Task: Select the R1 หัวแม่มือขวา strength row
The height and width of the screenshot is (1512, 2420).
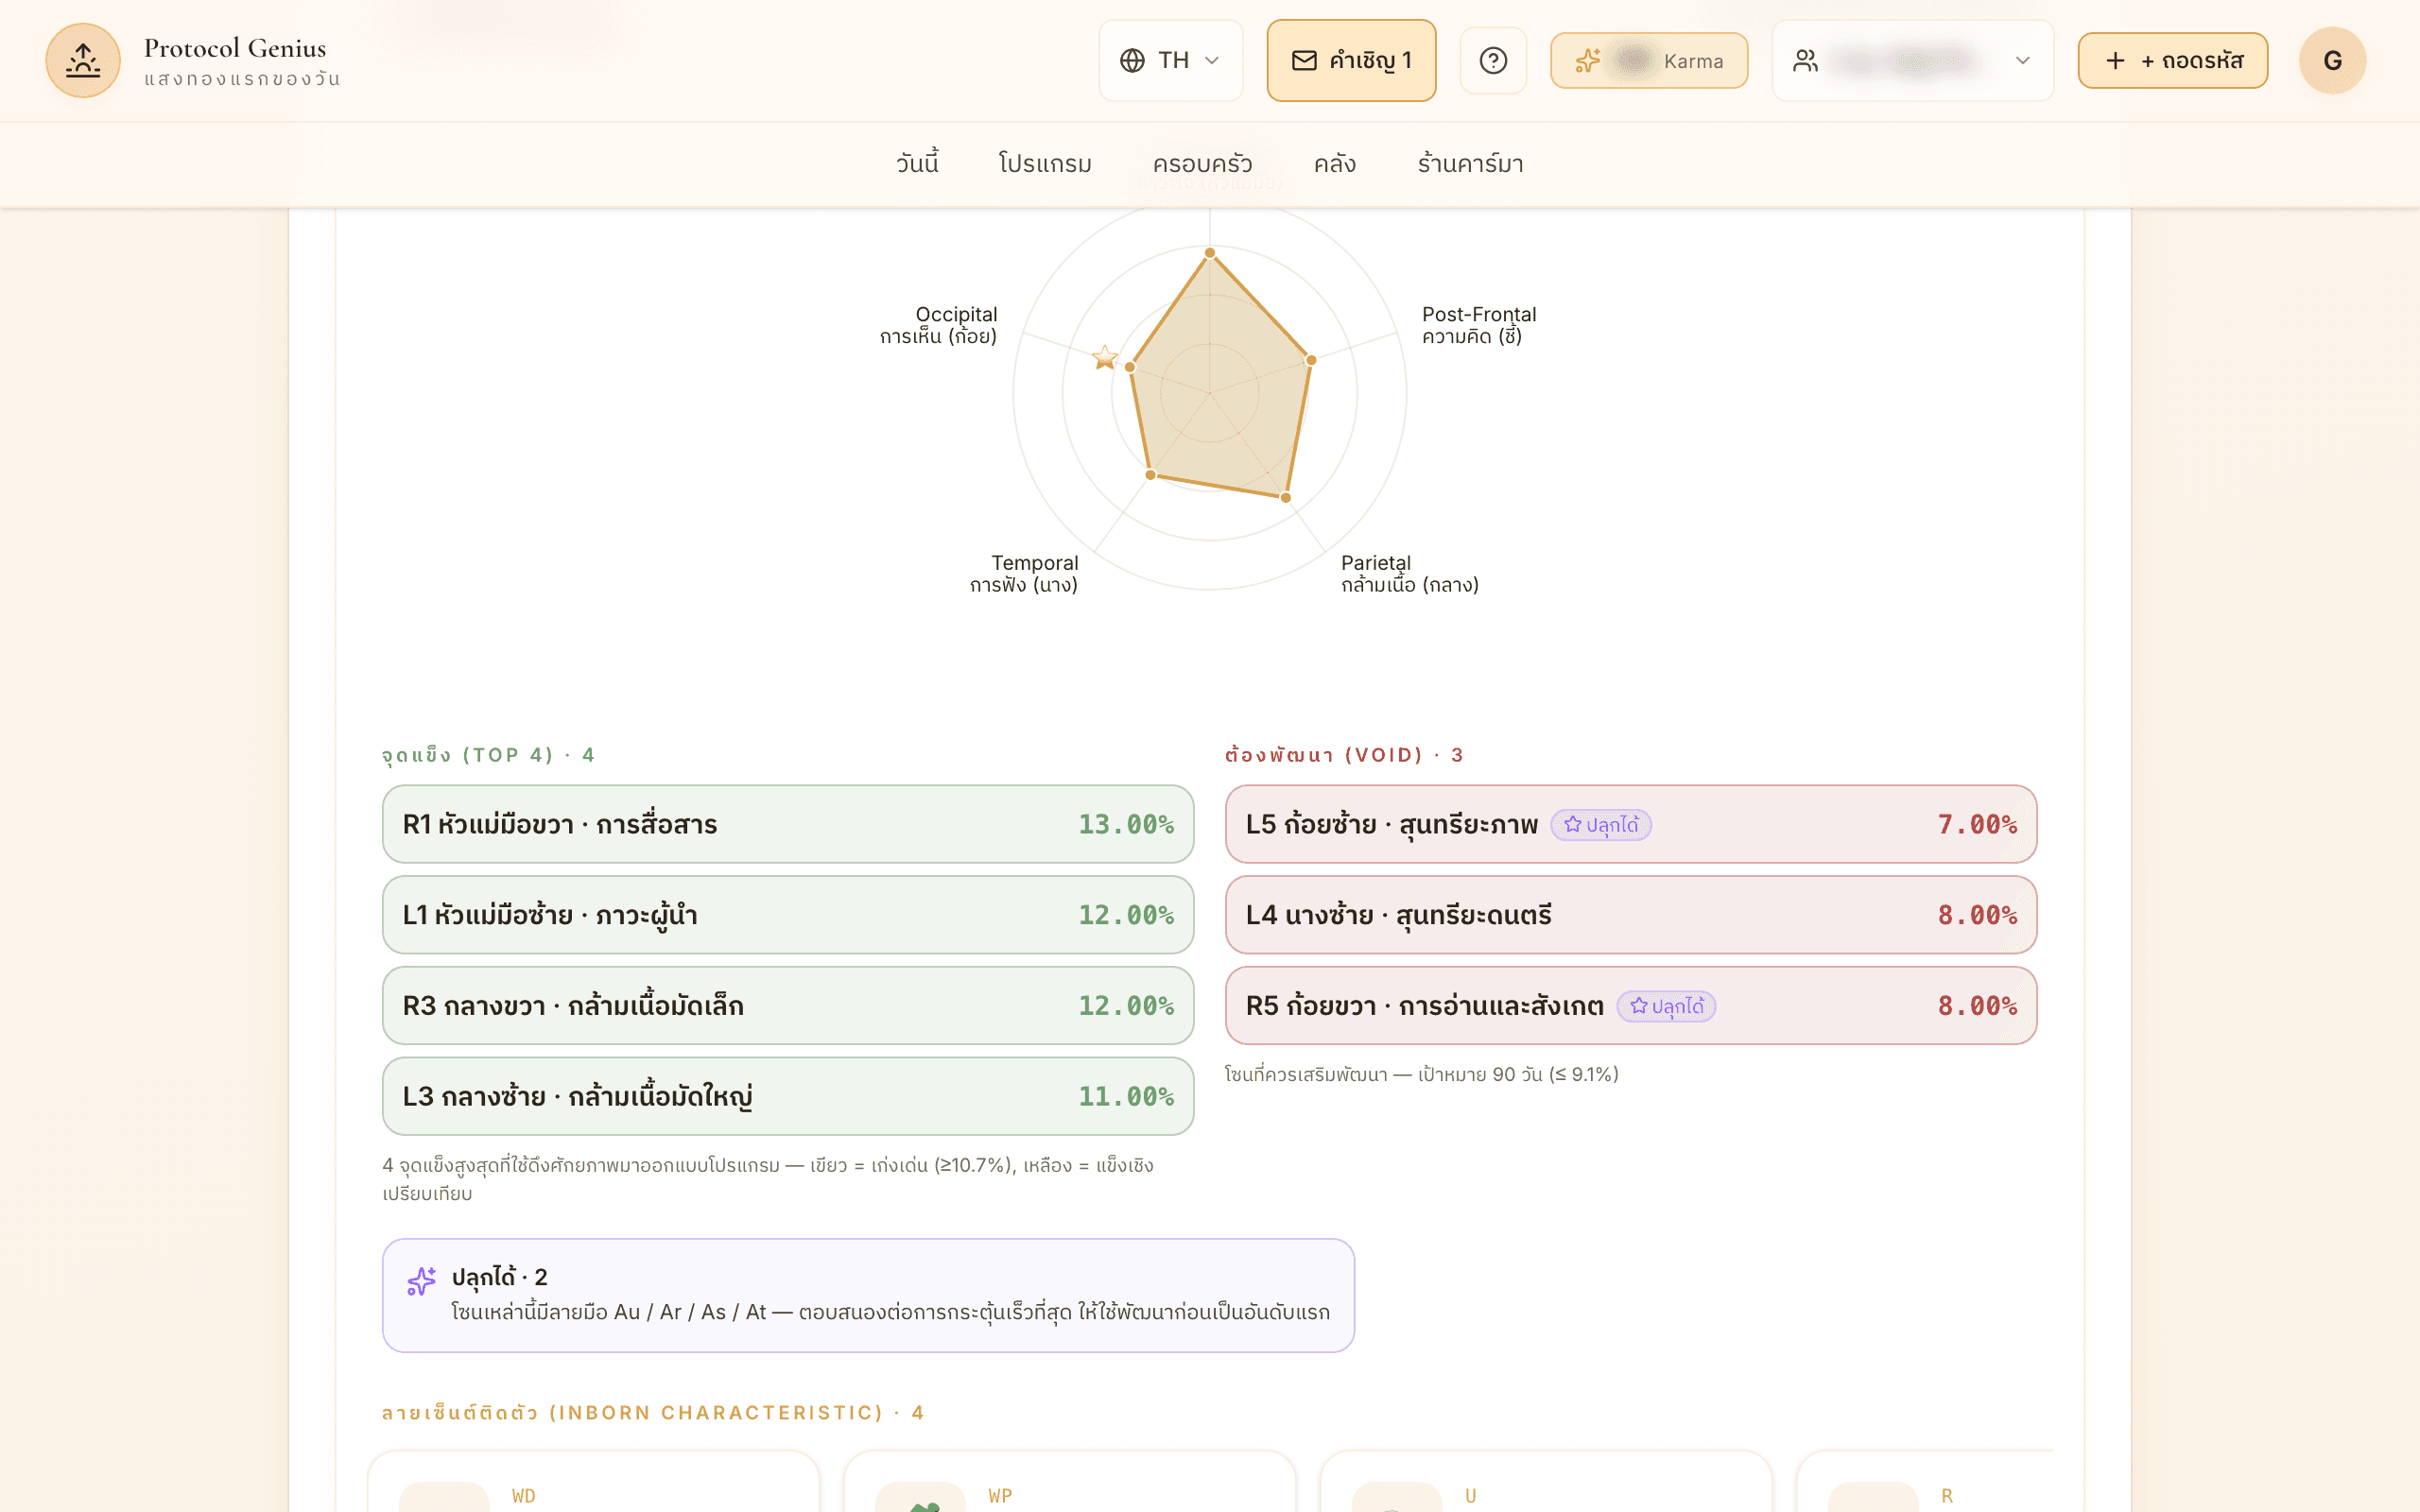Action: [x=788, y=824]
